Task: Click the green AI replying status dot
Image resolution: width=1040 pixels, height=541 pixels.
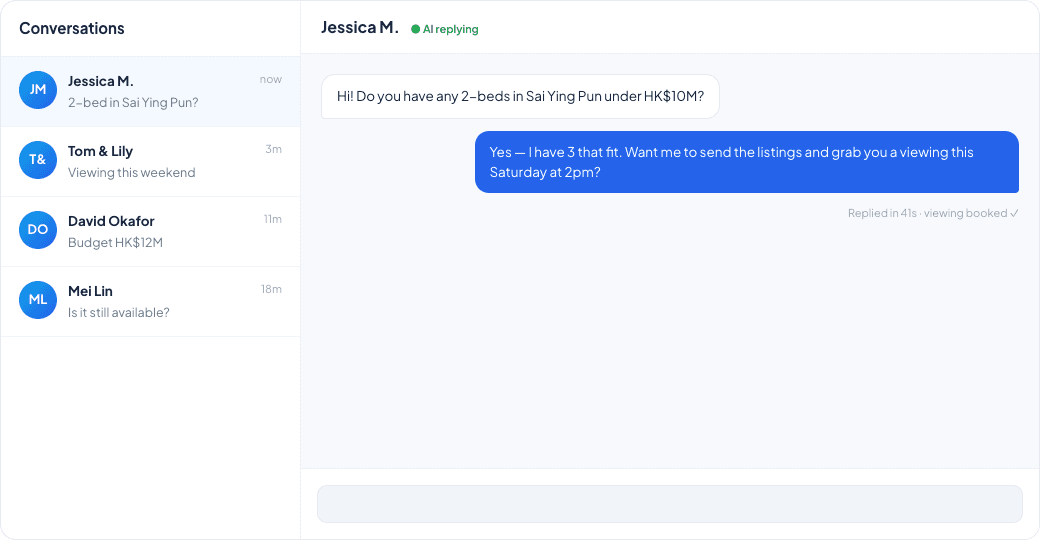Action: pyautogui.click(x=415, y=29)
